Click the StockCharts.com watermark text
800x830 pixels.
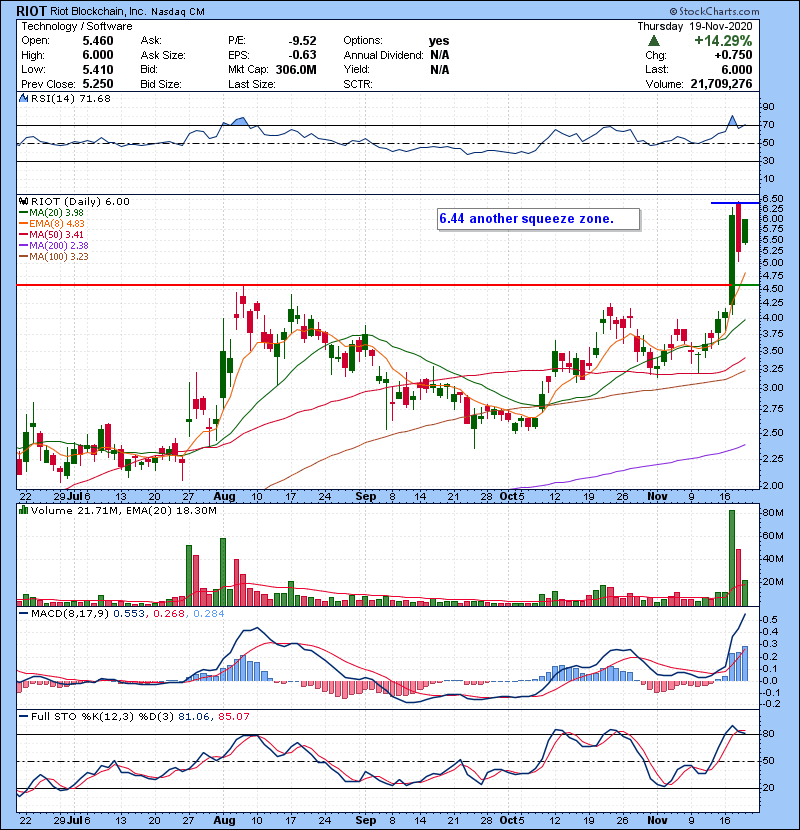click(x=714, y=11)
